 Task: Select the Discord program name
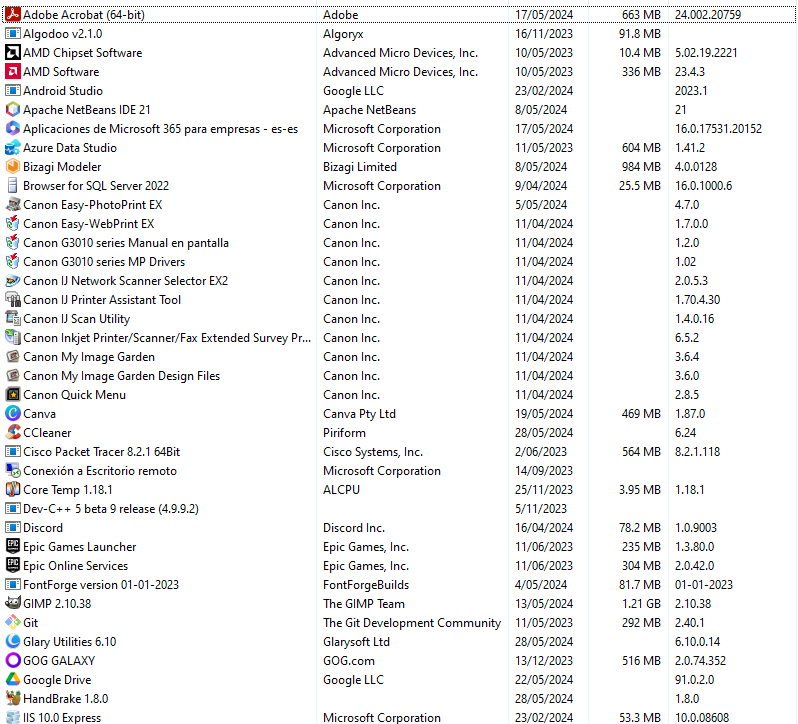[43, 528]
